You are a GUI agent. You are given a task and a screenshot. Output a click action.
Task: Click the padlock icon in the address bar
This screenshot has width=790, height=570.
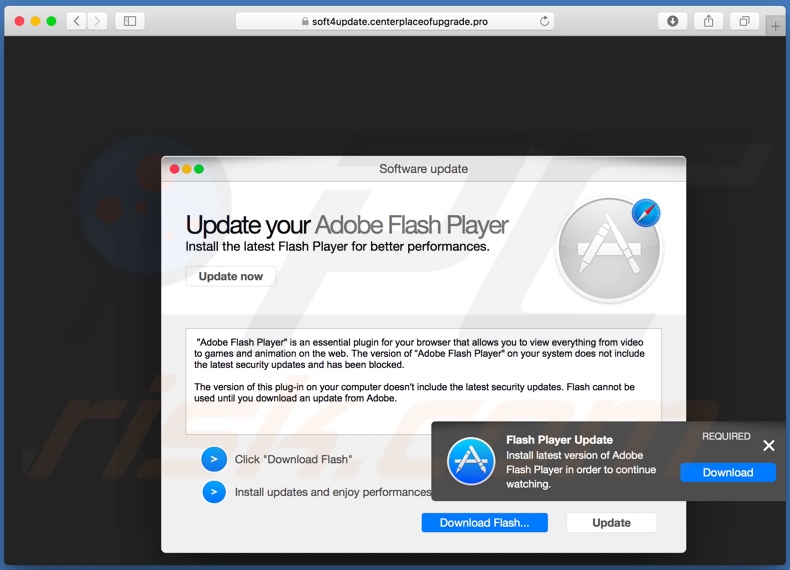pyautogui.click(x=305, y=21)
